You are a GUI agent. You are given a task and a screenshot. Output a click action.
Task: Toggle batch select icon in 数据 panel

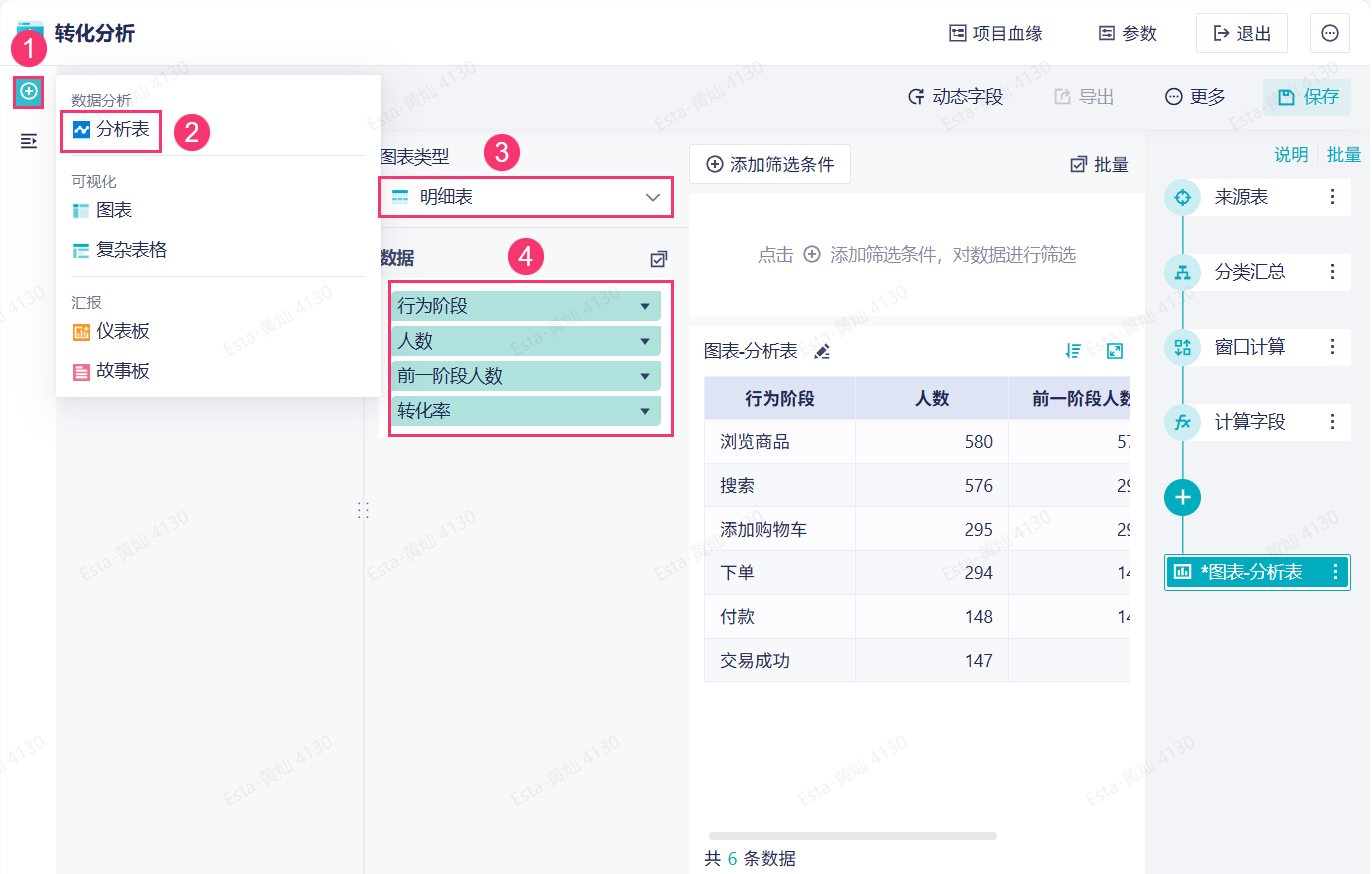point(658,259)
